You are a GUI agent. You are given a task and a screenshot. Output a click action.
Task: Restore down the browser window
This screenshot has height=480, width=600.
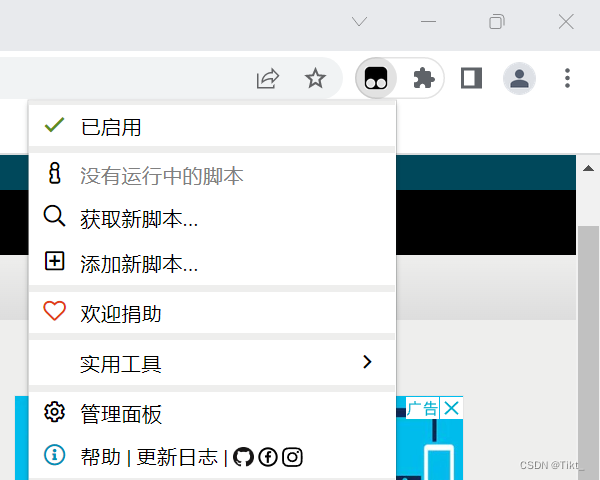tap(497, 21)
